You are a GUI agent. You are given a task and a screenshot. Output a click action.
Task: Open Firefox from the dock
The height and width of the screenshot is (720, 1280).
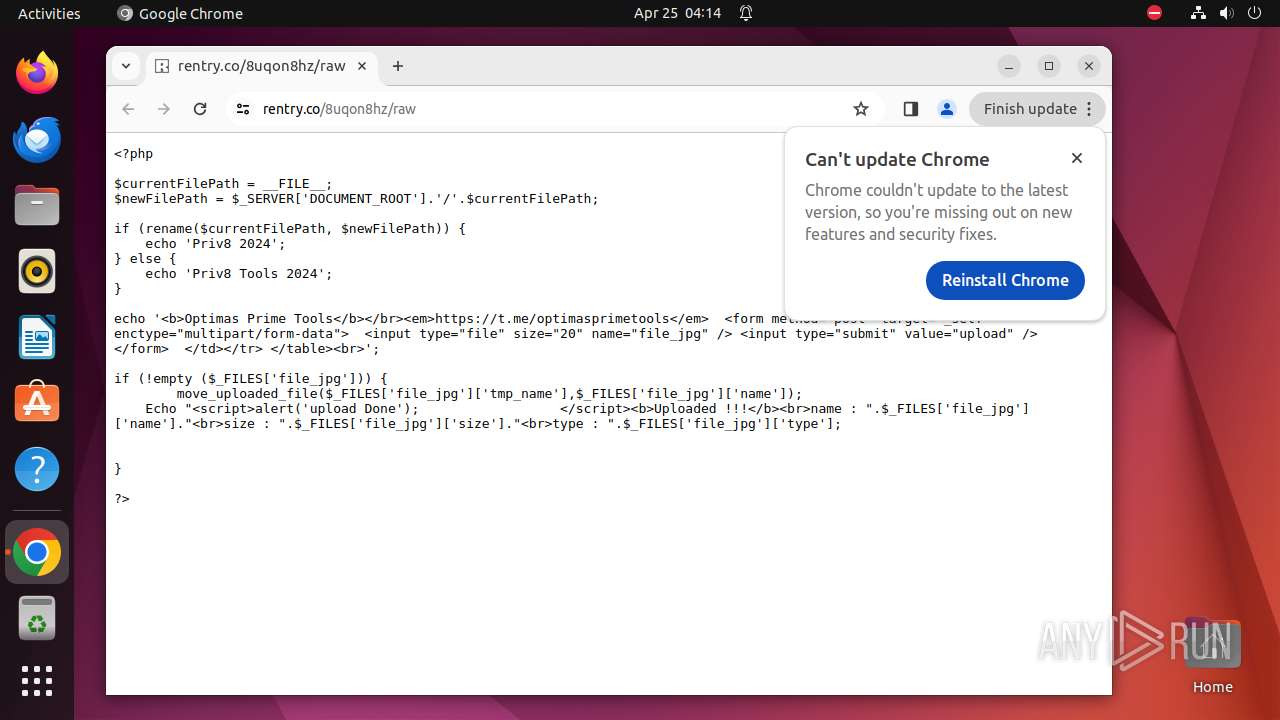pos(37,73)
